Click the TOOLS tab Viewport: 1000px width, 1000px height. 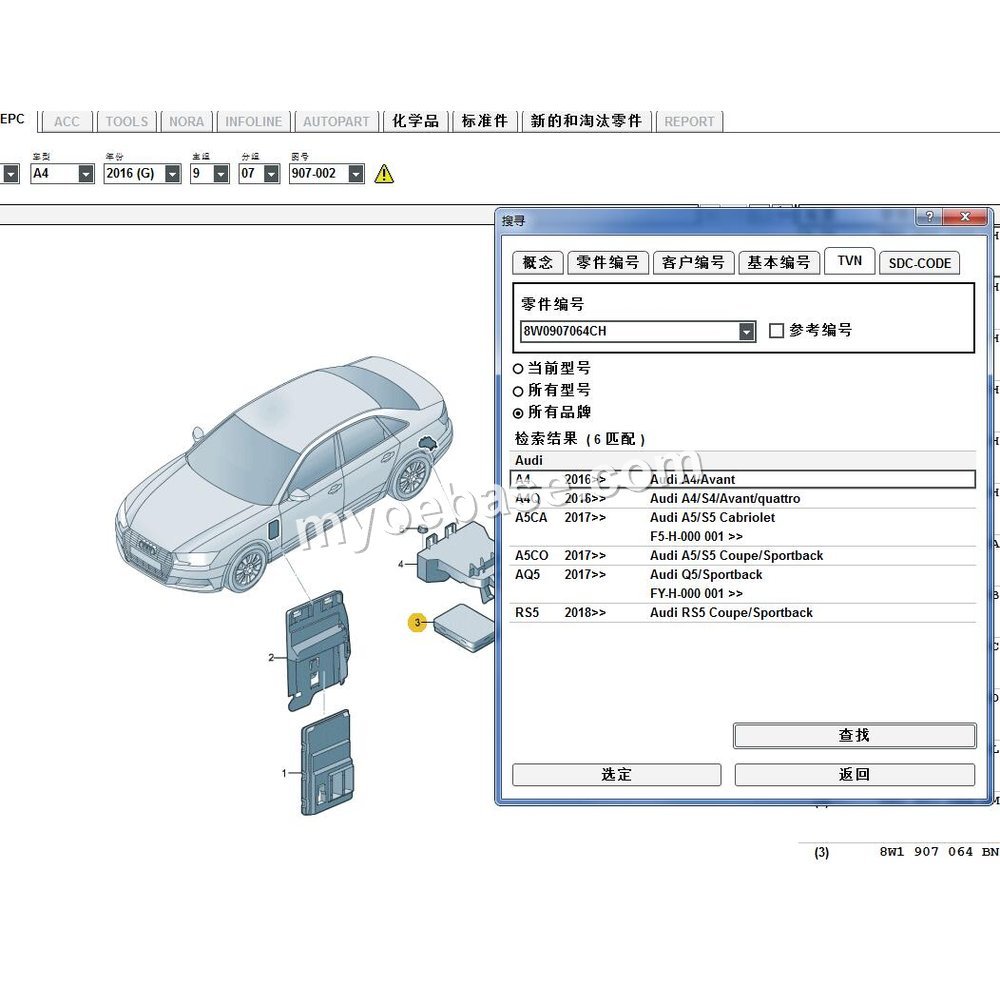[126, 121]
